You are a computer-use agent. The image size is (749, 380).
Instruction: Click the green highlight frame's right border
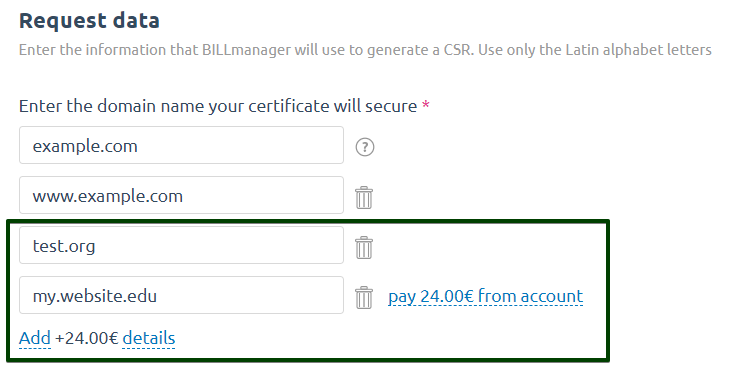[x=608, y=291]
